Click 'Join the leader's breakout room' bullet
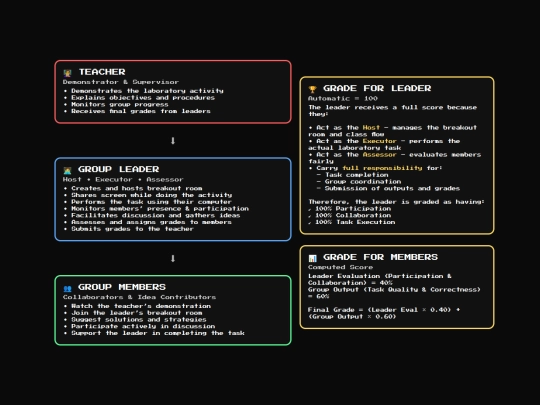 coord(133,313)
